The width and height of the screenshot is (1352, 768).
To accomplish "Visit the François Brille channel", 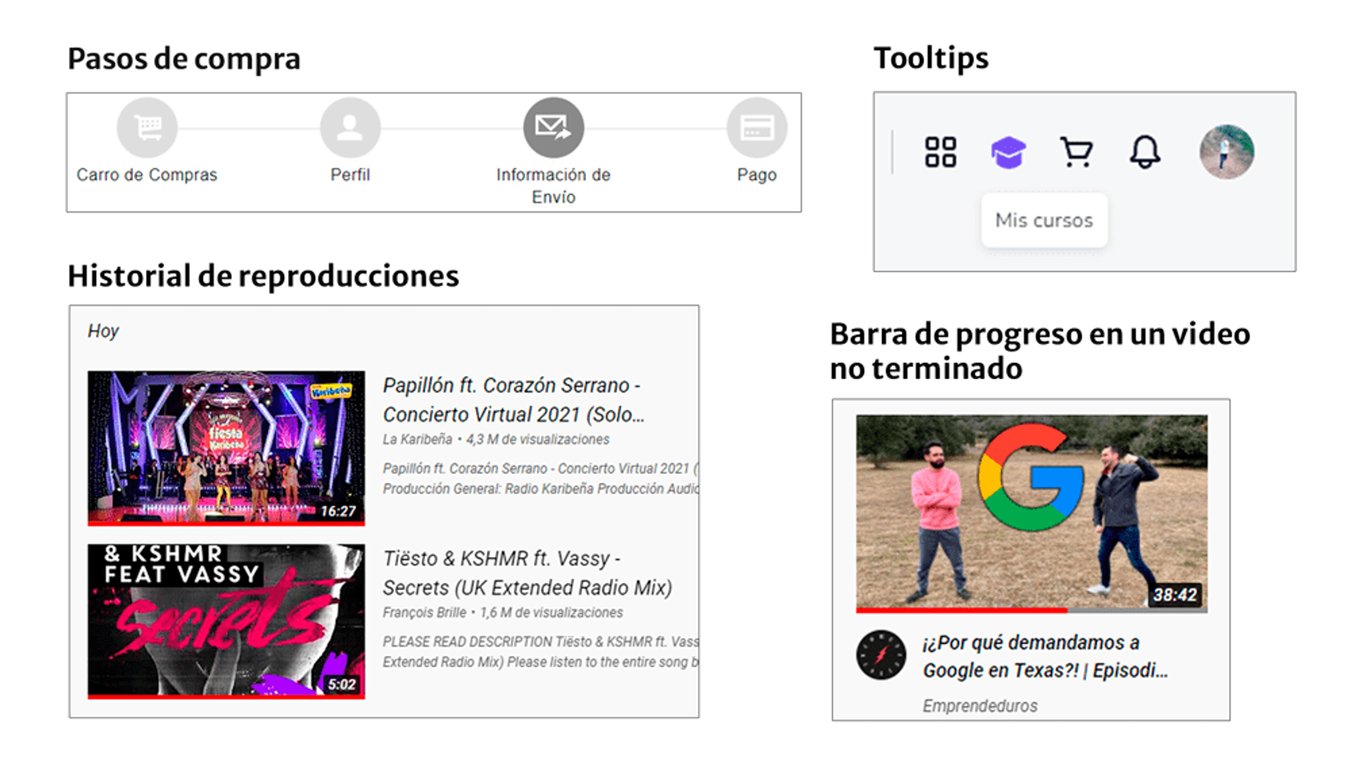I will point(423,612).
